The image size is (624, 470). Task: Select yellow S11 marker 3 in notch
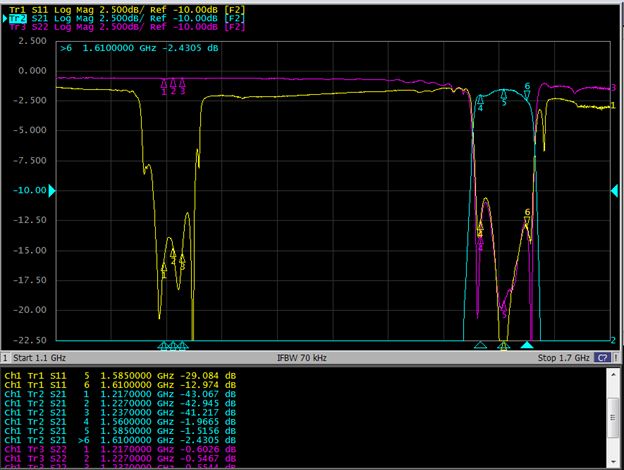coord(182,260)
